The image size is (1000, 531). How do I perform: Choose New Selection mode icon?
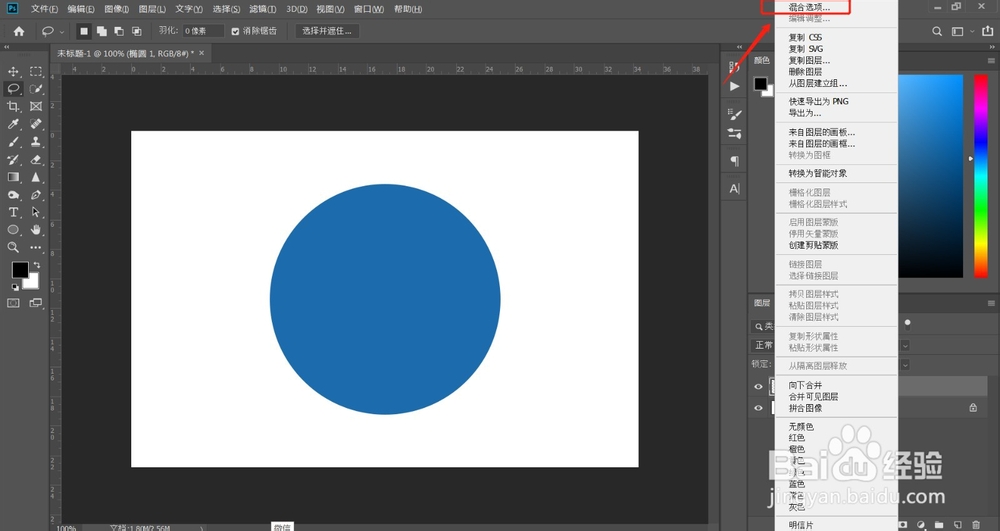click(x=84, y=31)
